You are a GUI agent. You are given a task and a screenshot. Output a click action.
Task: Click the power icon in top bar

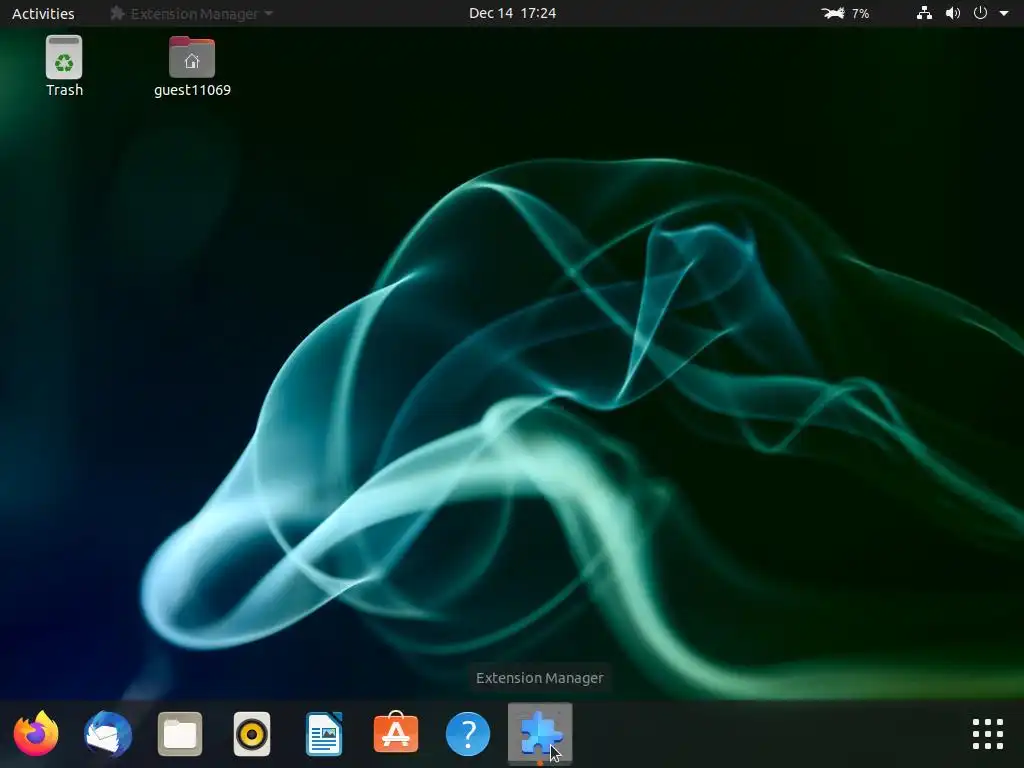980,13
